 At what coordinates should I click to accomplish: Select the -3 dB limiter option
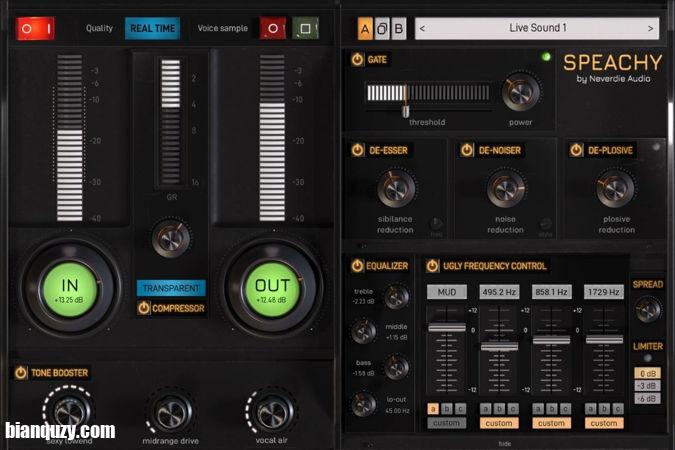pyautogui.click(x=647, y=386)
